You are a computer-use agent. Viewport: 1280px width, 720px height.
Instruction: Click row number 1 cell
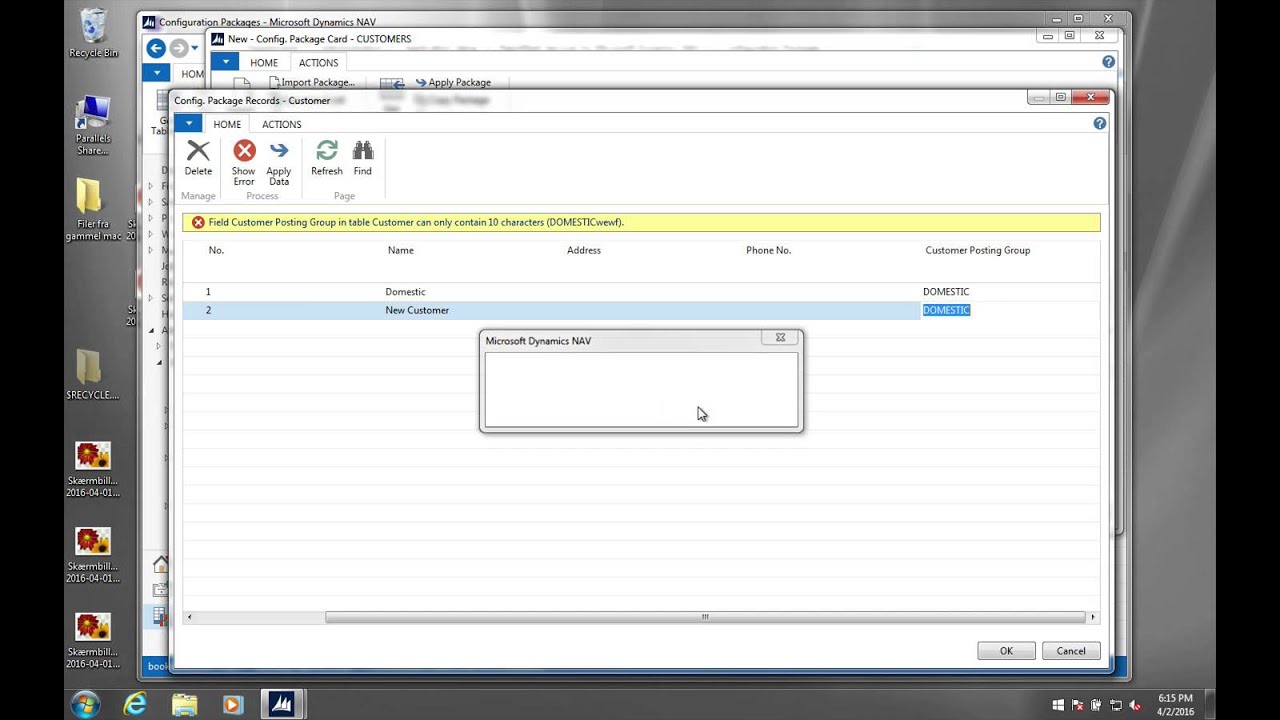tap(208, 292)
